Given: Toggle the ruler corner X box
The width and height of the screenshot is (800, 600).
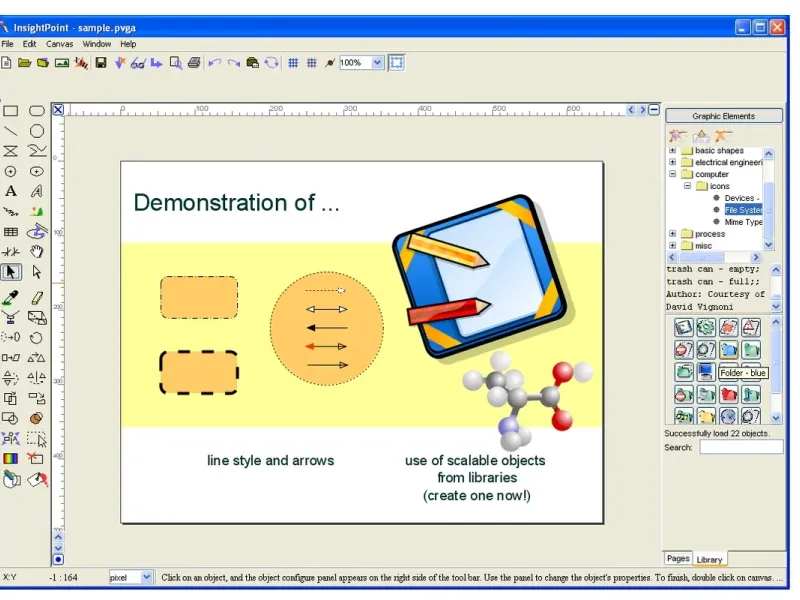Looking at the screenshot, I should pos(59,110).
